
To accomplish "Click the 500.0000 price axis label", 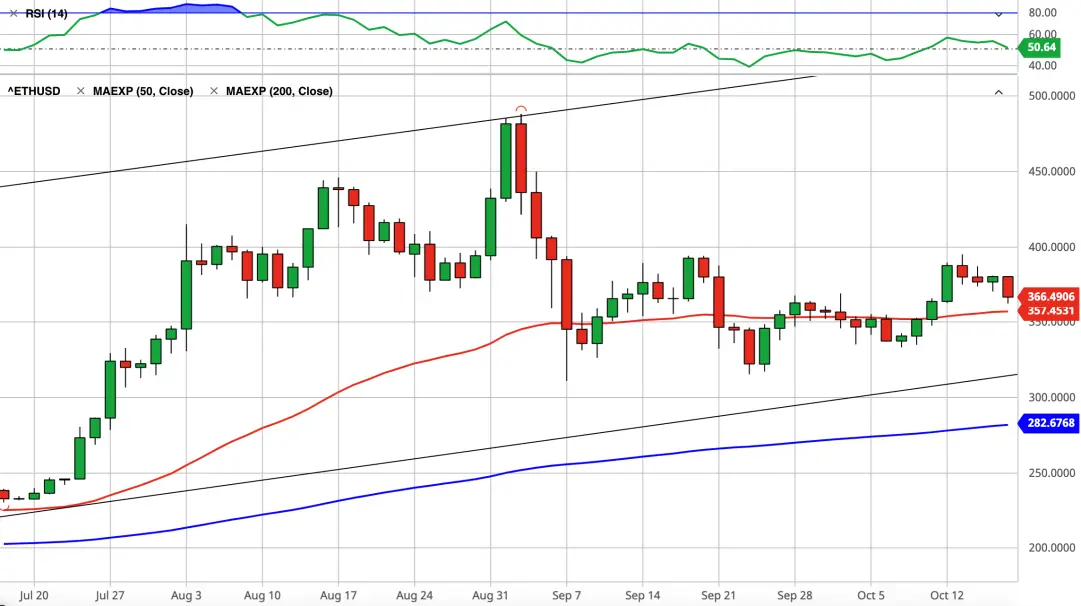I will 1051,96.
